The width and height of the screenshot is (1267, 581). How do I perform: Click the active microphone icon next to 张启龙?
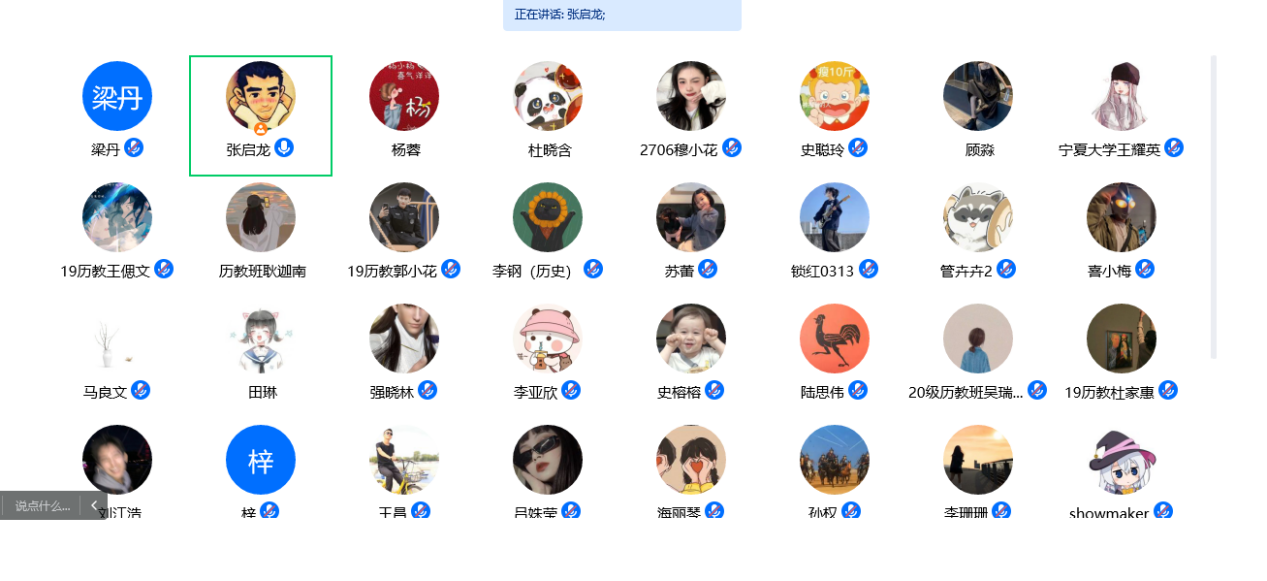point(285,148)
